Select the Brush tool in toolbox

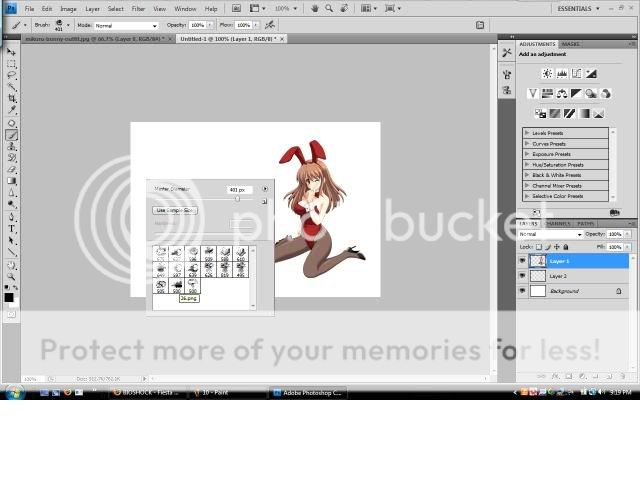(11, 135)
